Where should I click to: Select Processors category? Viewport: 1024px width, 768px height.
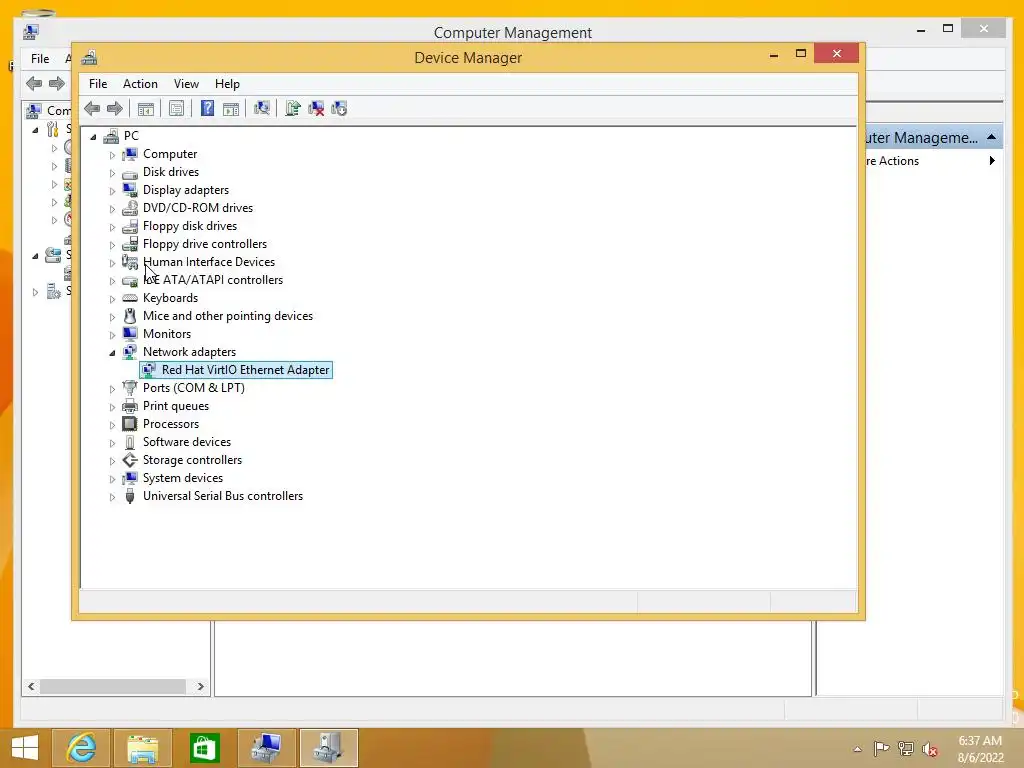click(x=171, y=424)
